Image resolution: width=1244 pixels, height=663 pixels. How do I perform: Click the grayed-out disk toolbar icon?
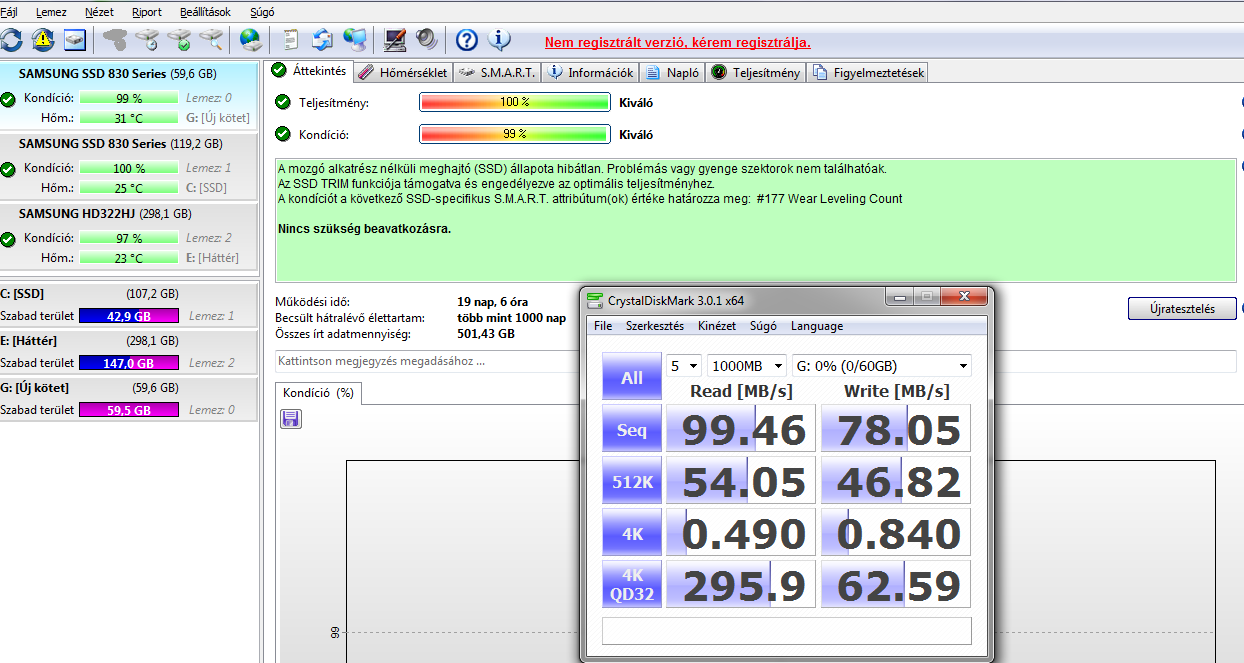coord(115,40)
